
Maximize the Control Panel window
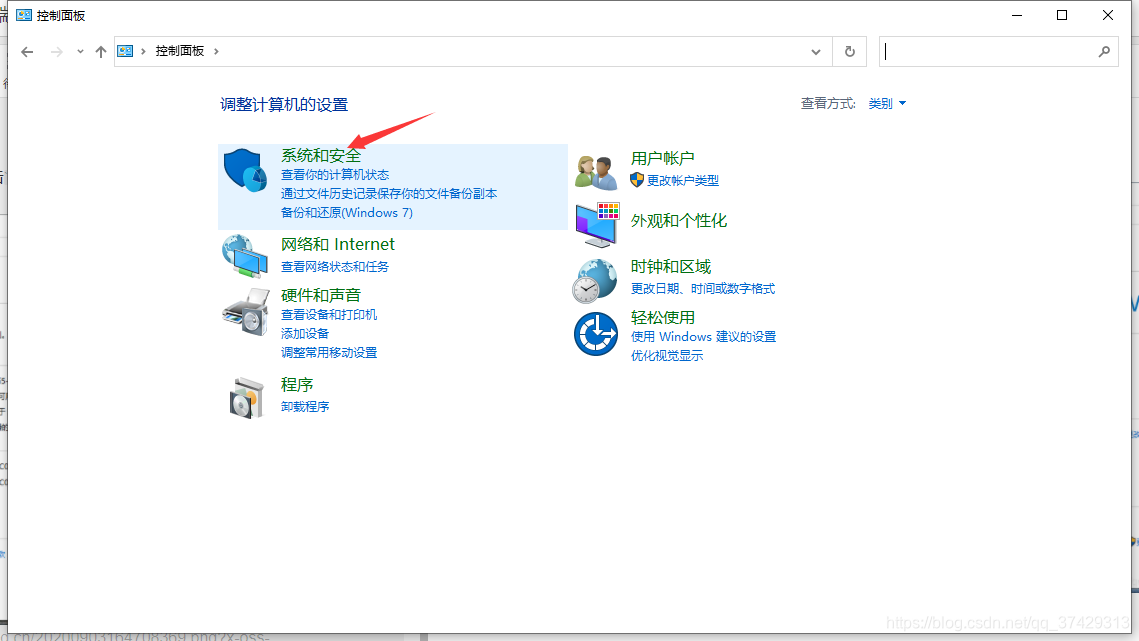[x=1062, y=15]
